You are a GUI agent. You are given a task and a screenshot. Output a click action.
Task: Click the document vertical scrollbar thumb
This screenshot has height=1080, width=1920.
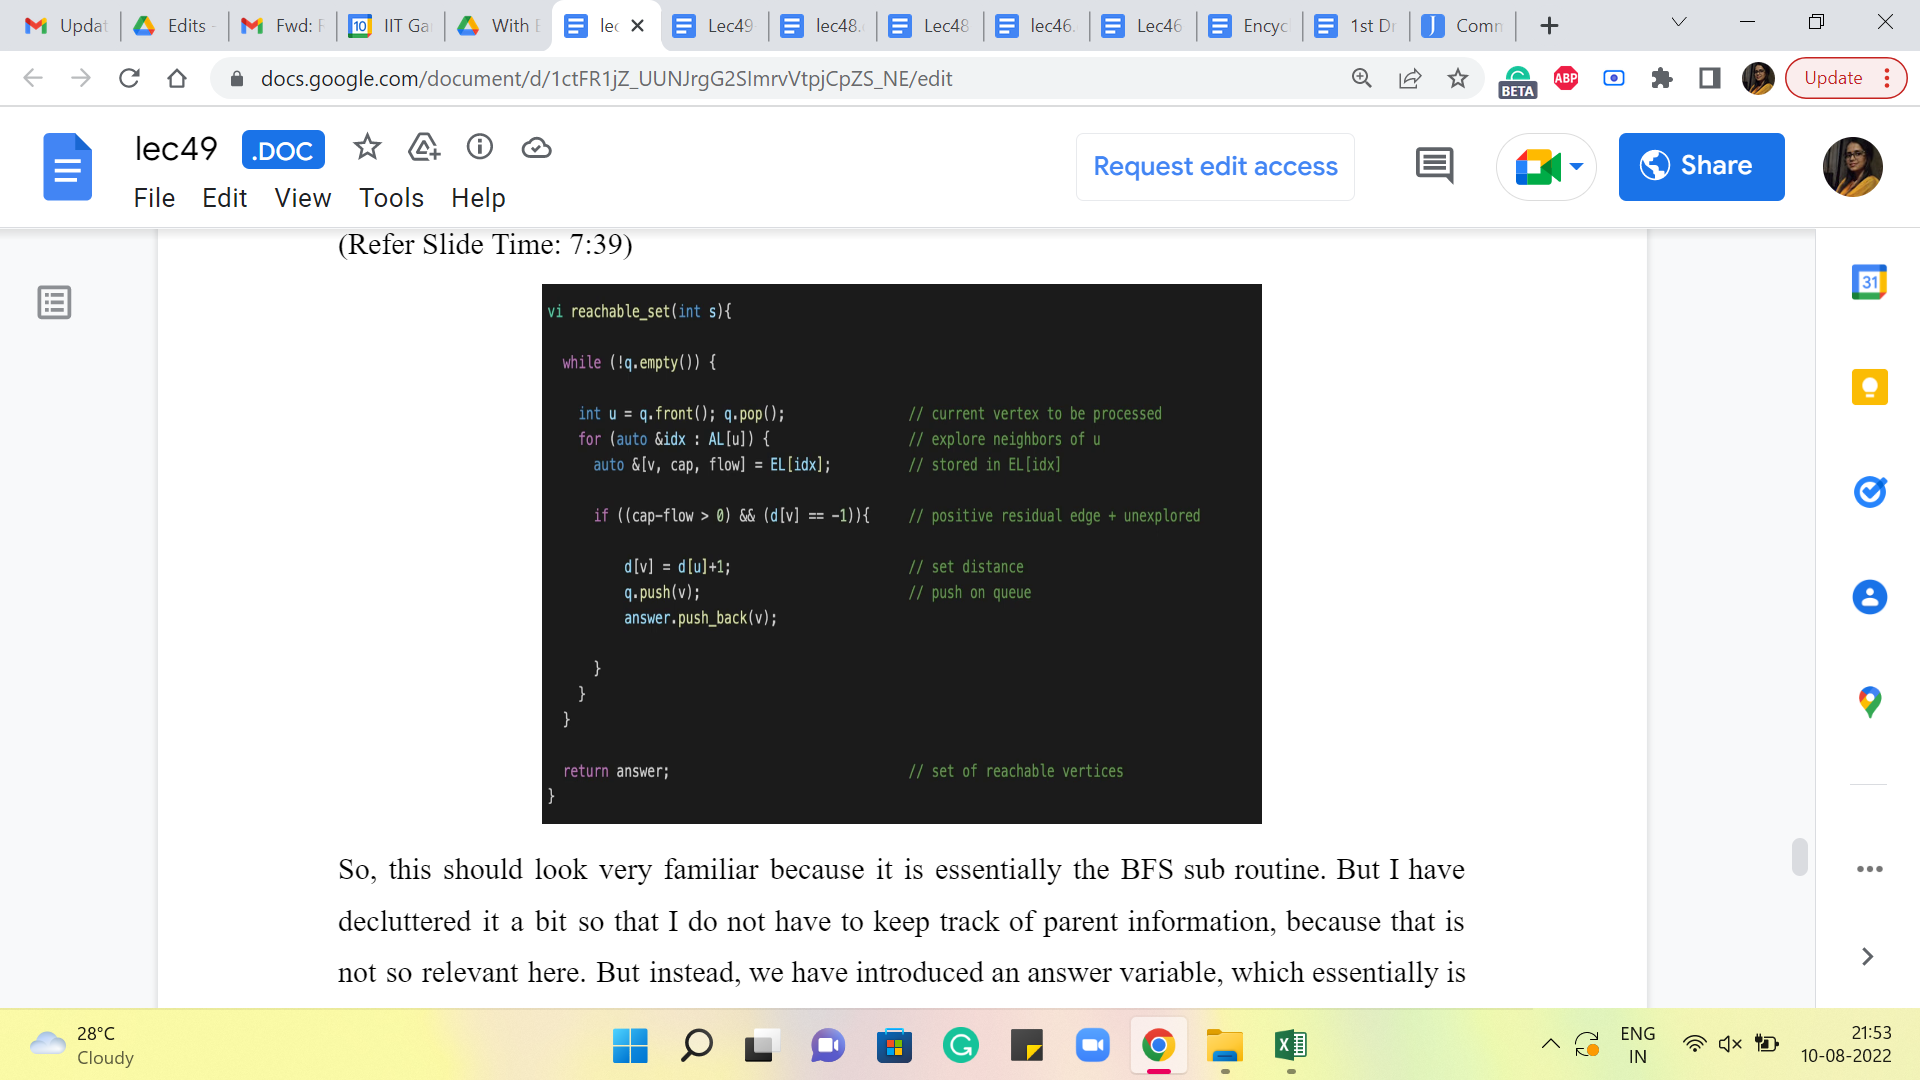point(1799,857)
